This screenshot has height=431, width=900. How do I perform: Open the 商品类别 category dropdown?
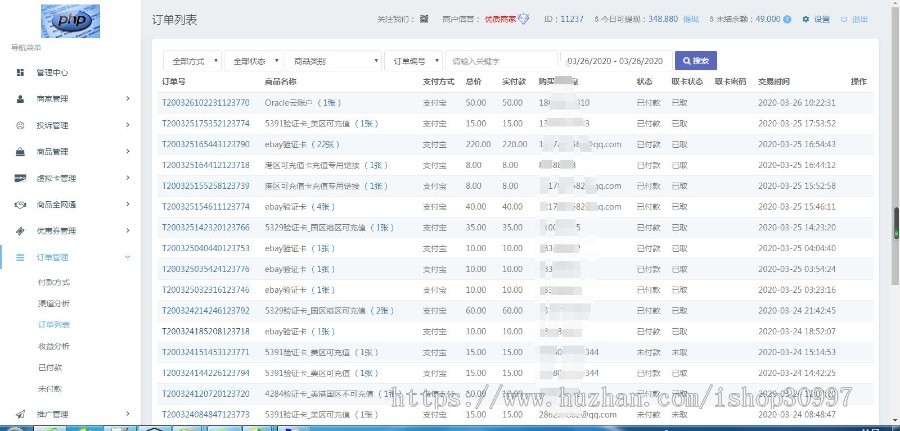[x=333, y=61]
